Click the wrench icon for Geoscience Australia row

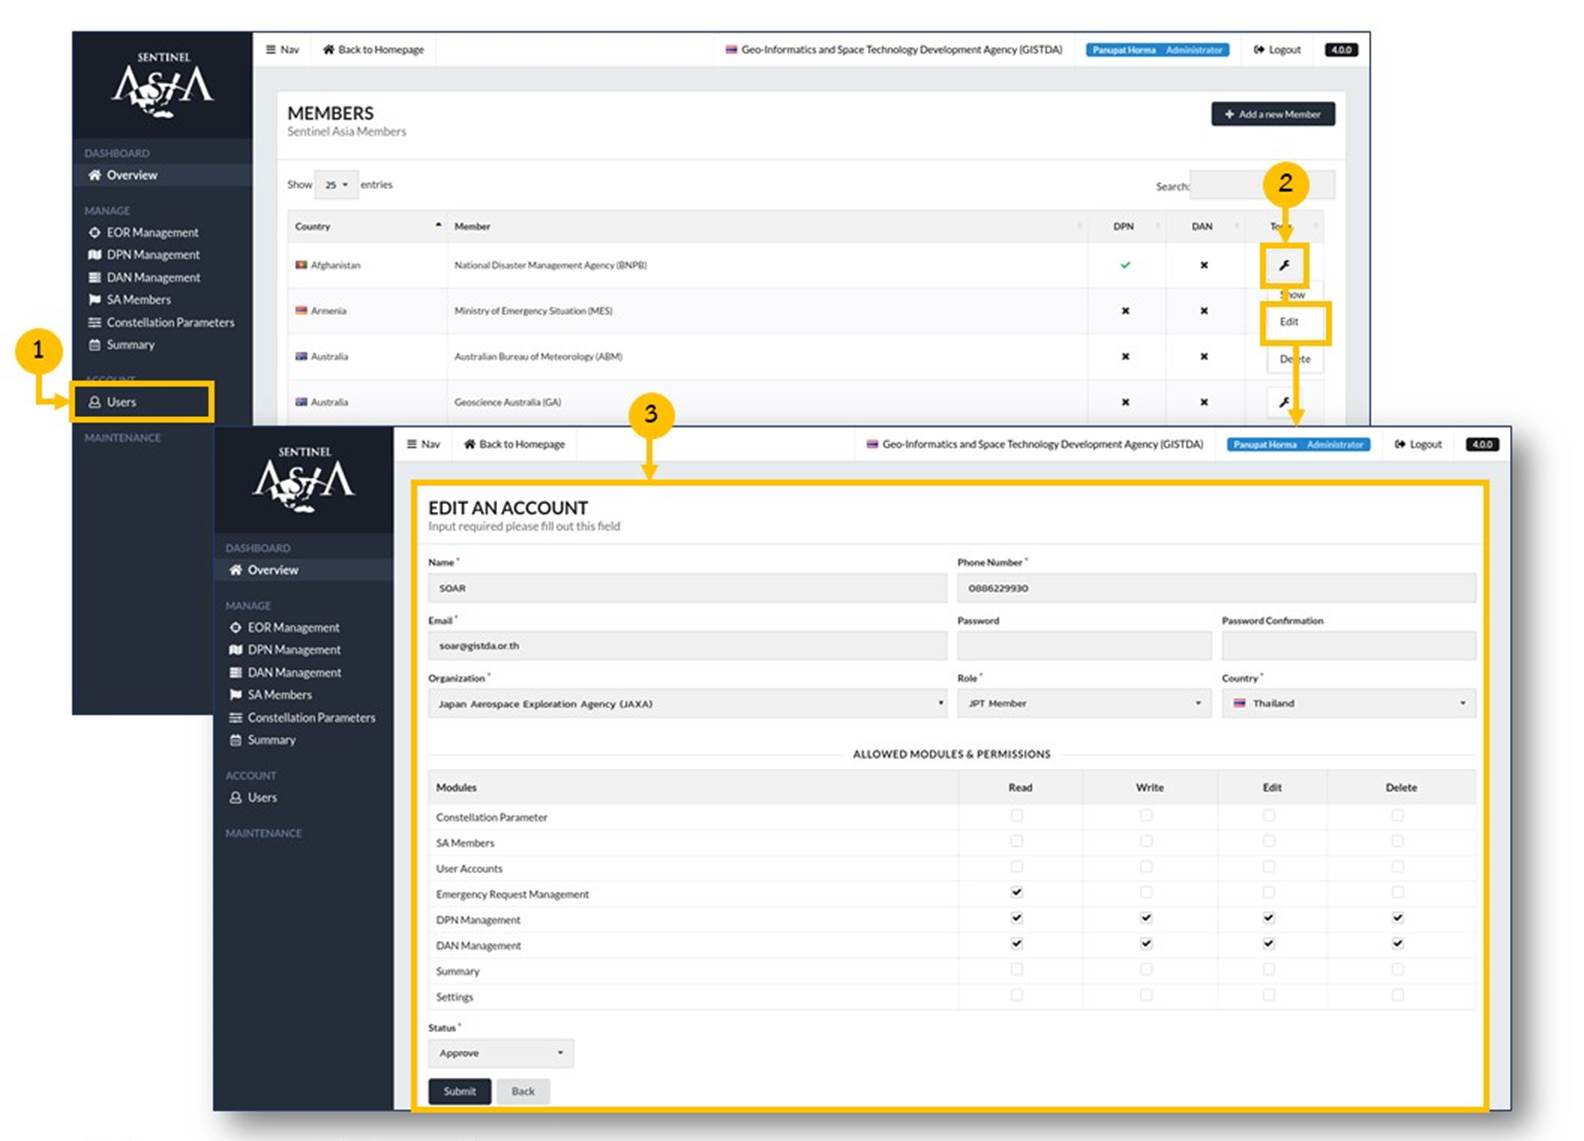1284,402
